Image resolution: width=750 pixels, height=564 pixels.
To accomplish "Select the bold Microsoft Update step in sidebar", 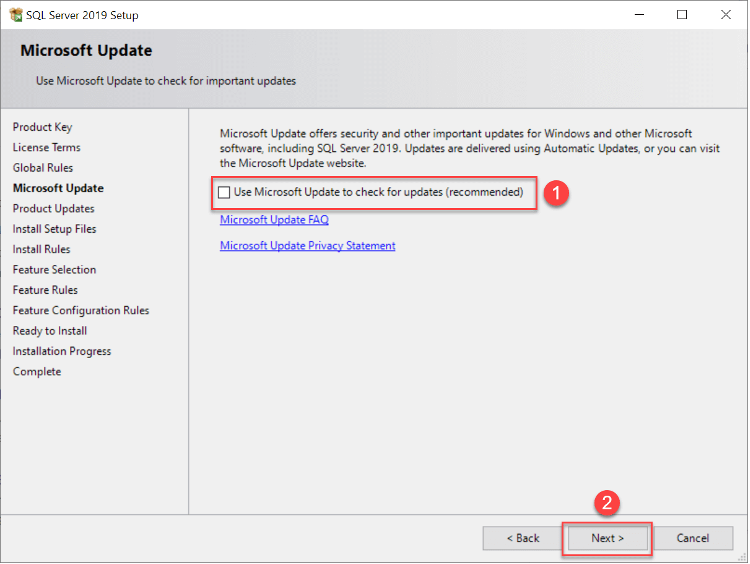I will point(58,188).
